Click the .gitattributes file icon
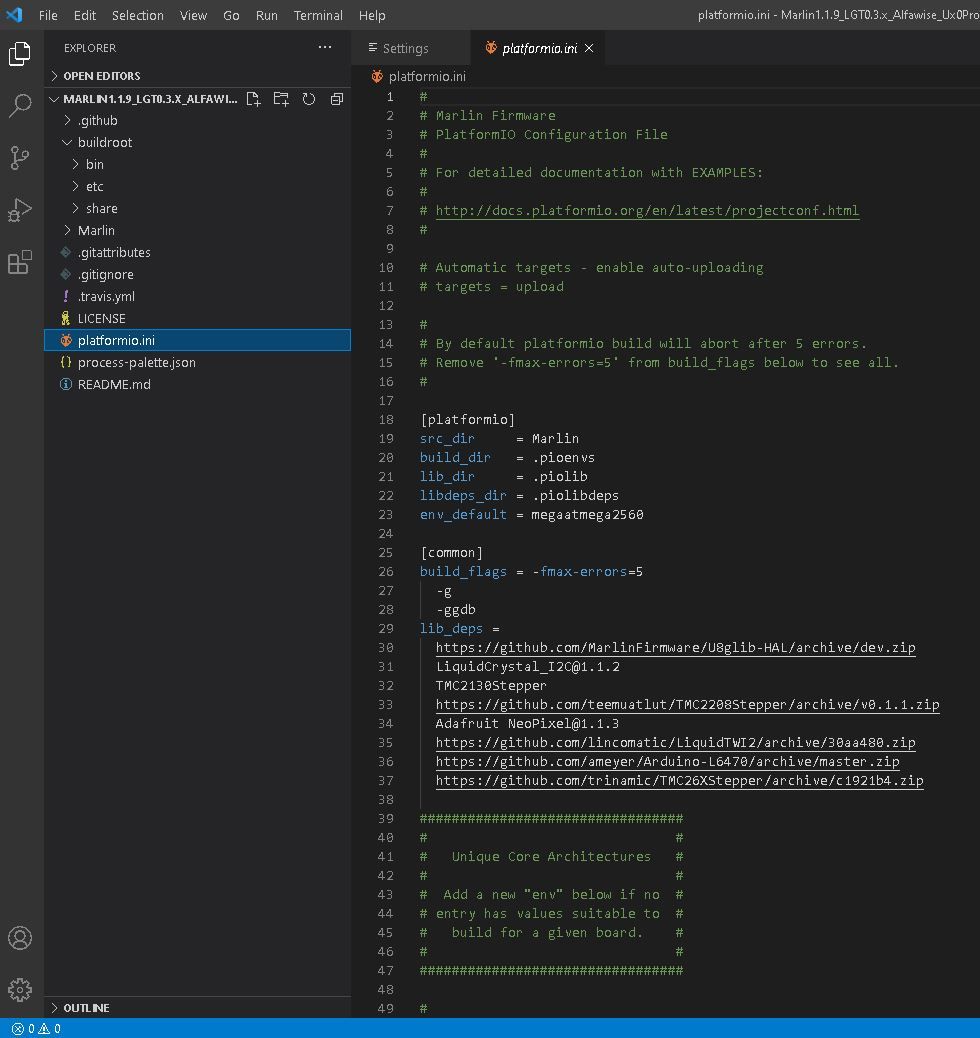The image size is (980, 1038). click(66, 252)
